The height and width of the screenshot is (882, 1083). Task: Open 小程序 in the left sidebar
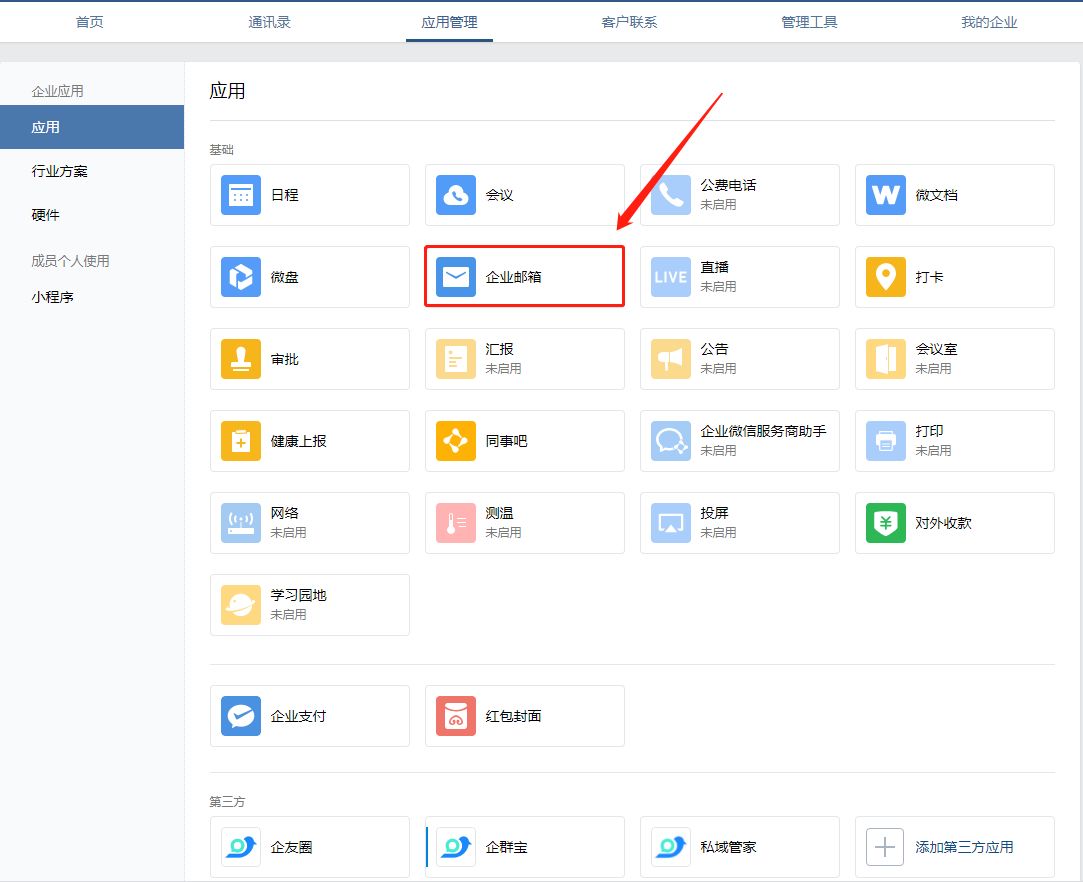point(53,297)
